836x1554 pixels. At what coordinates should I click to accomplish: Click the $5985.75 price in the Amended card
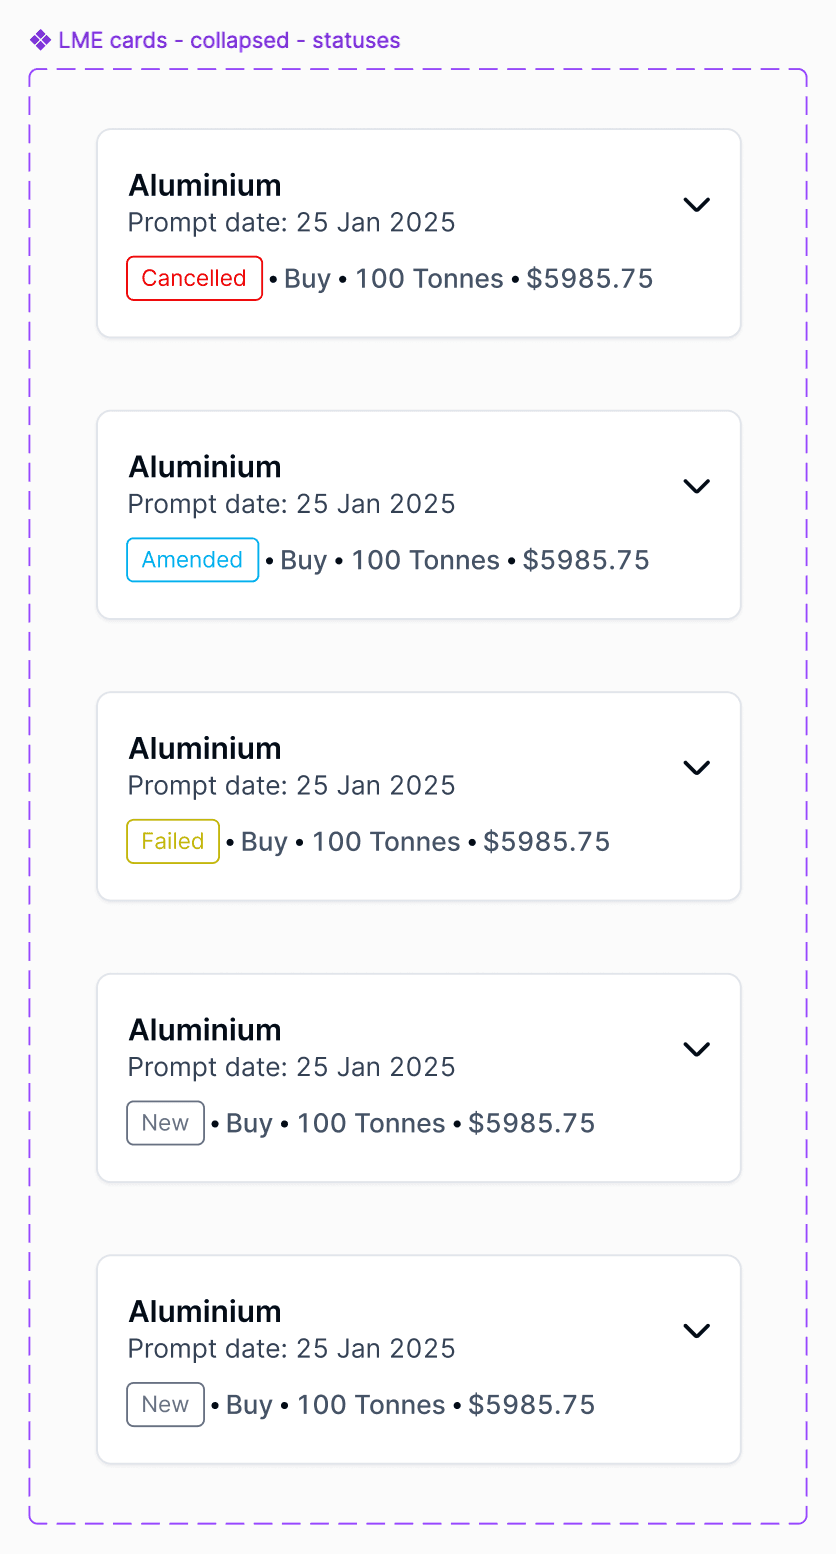[586, 560]
